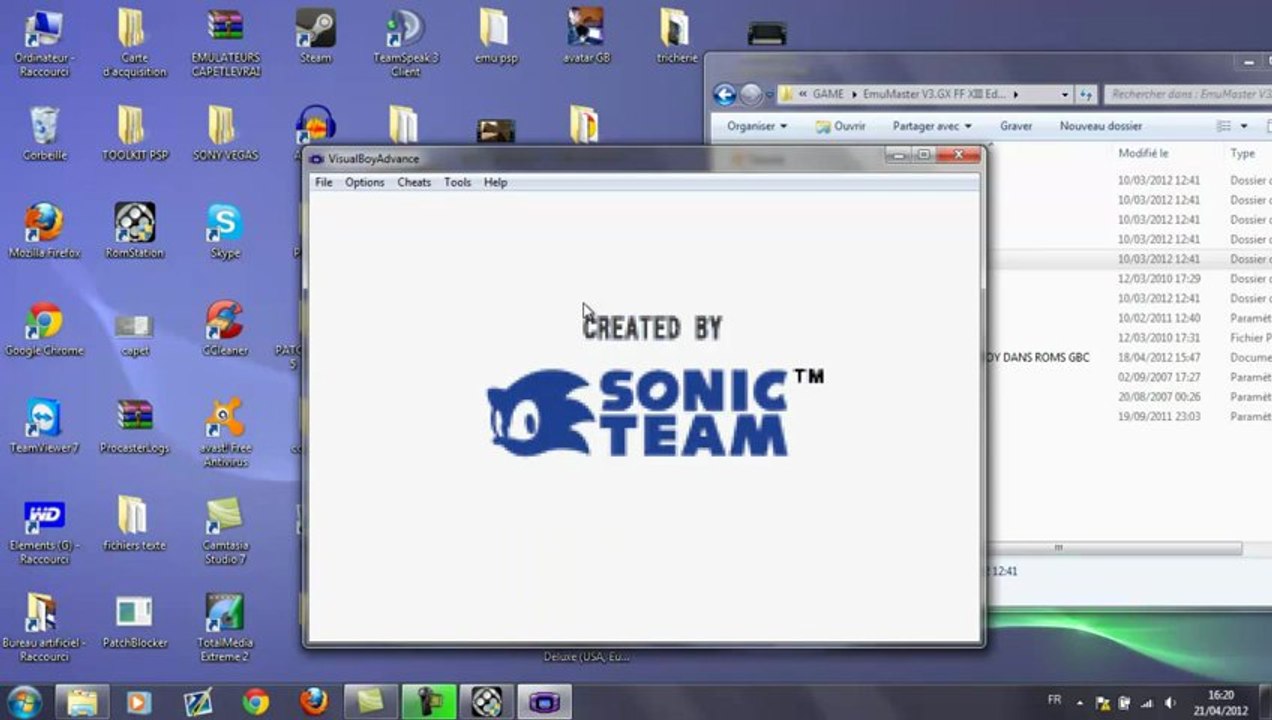Image resolution: width=1272 pixels, height=720 pixels.
Task: Select row dated 10/02/2011 12:40
Action: click(1128, 318)
